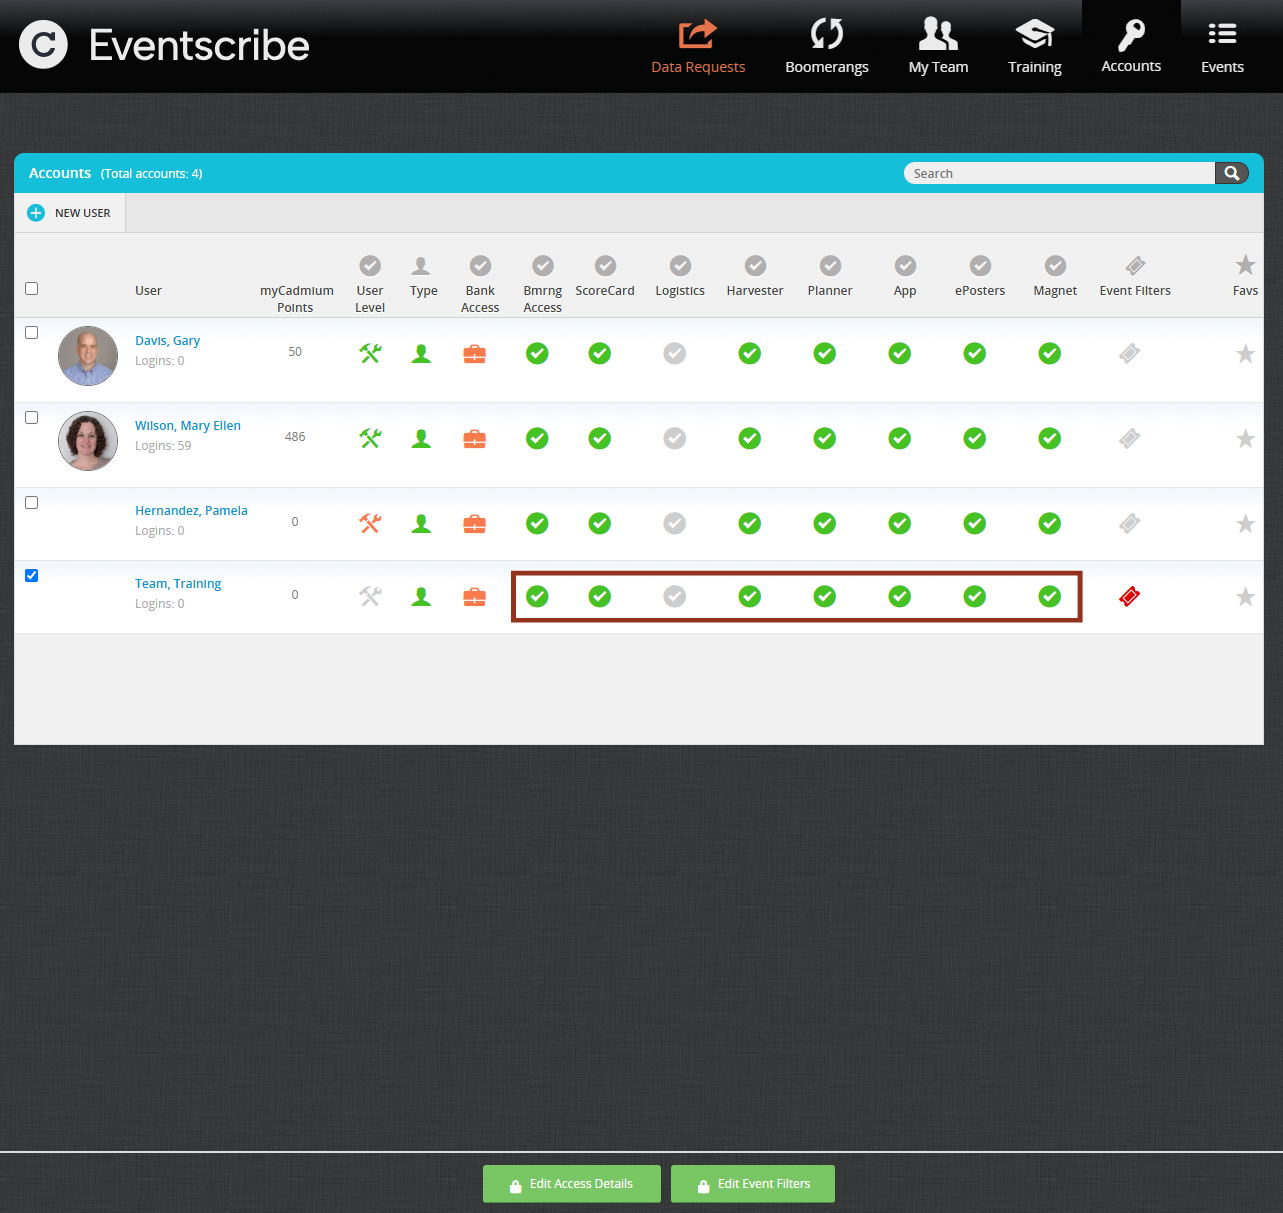
Task: Uncheck the Team, Training row checkbox
Action: point(32,576)
